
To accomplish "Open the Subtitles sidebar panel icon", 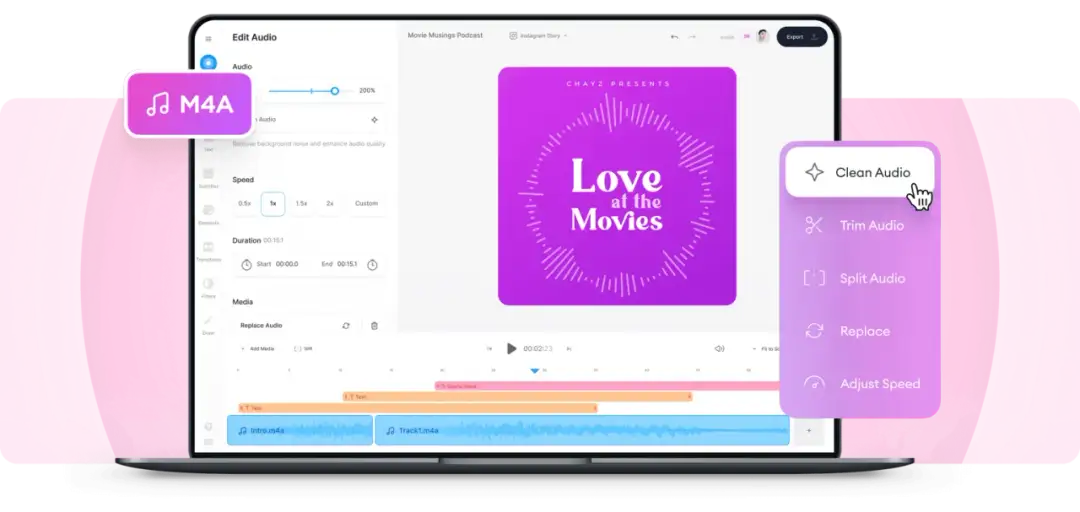I will point(208,174).
